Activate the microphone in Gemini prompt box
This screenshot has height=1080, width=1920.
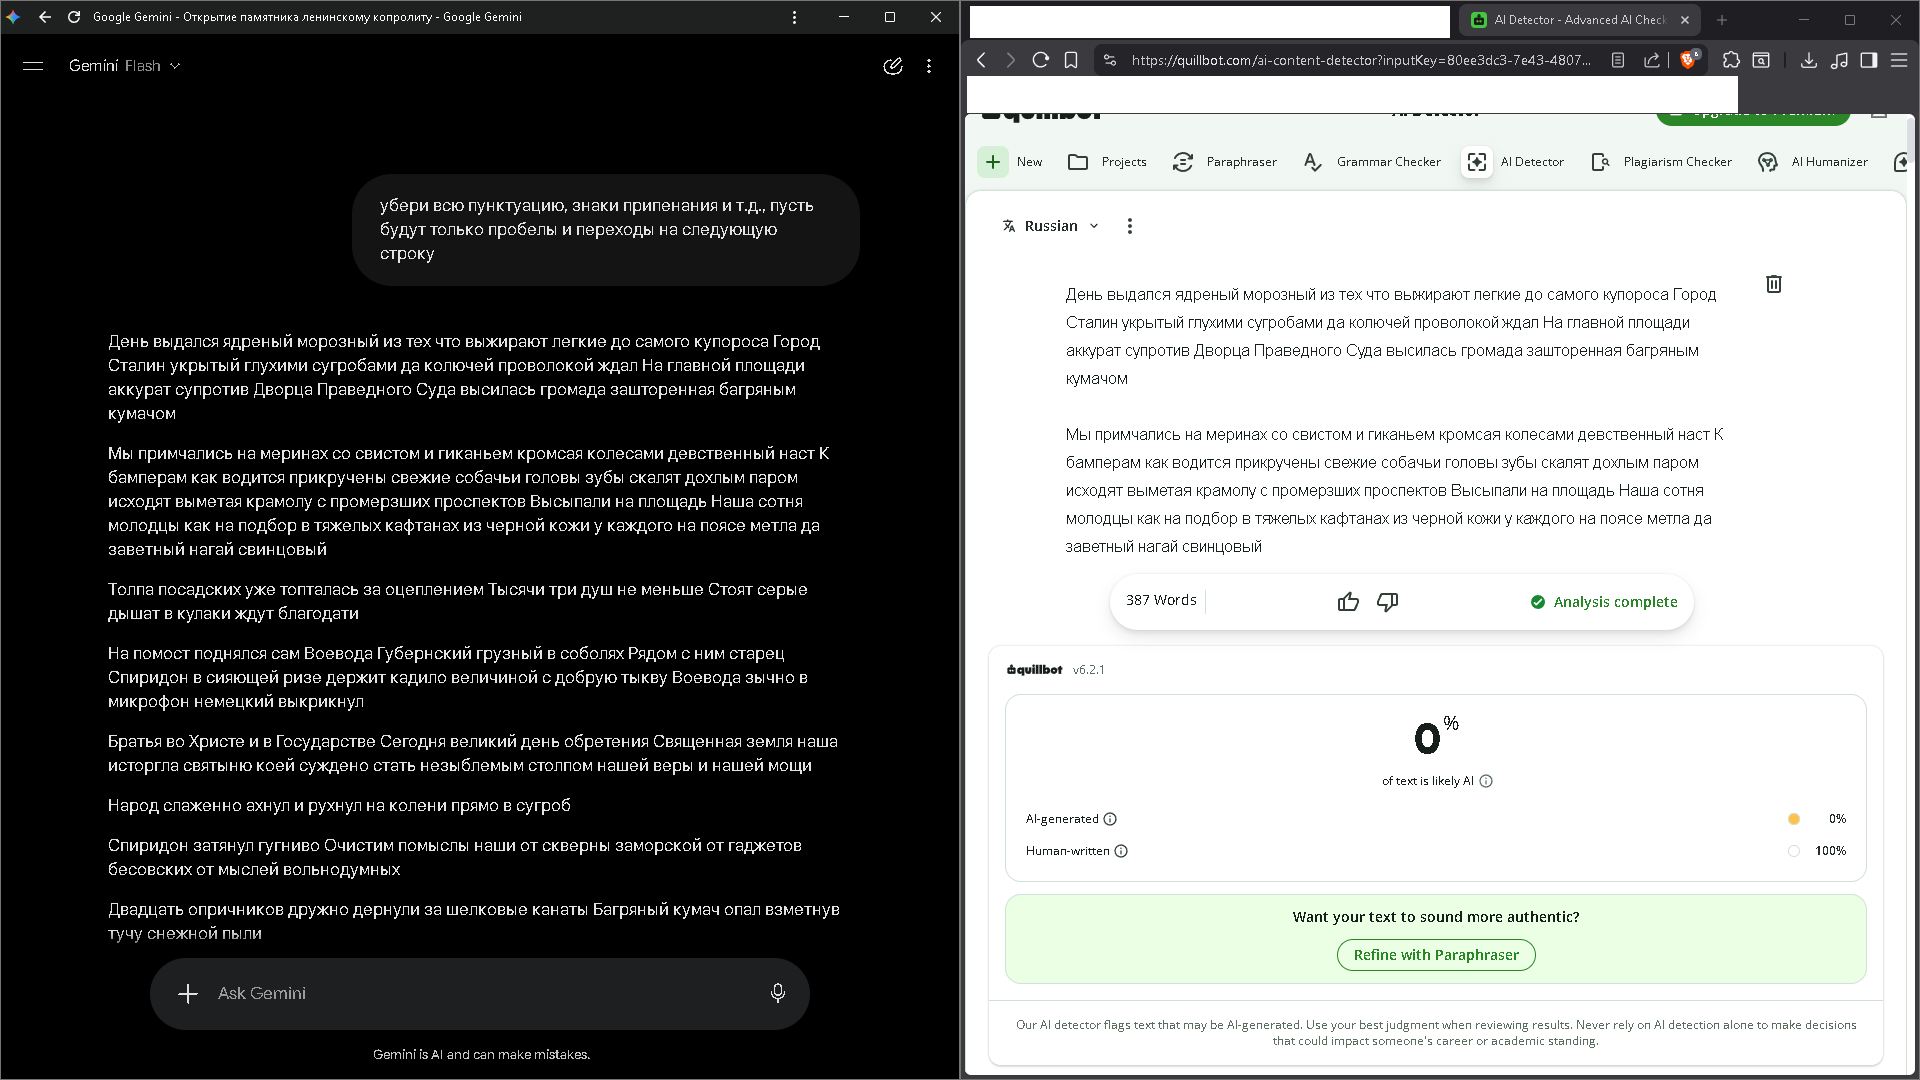click(x=778, y=993)
